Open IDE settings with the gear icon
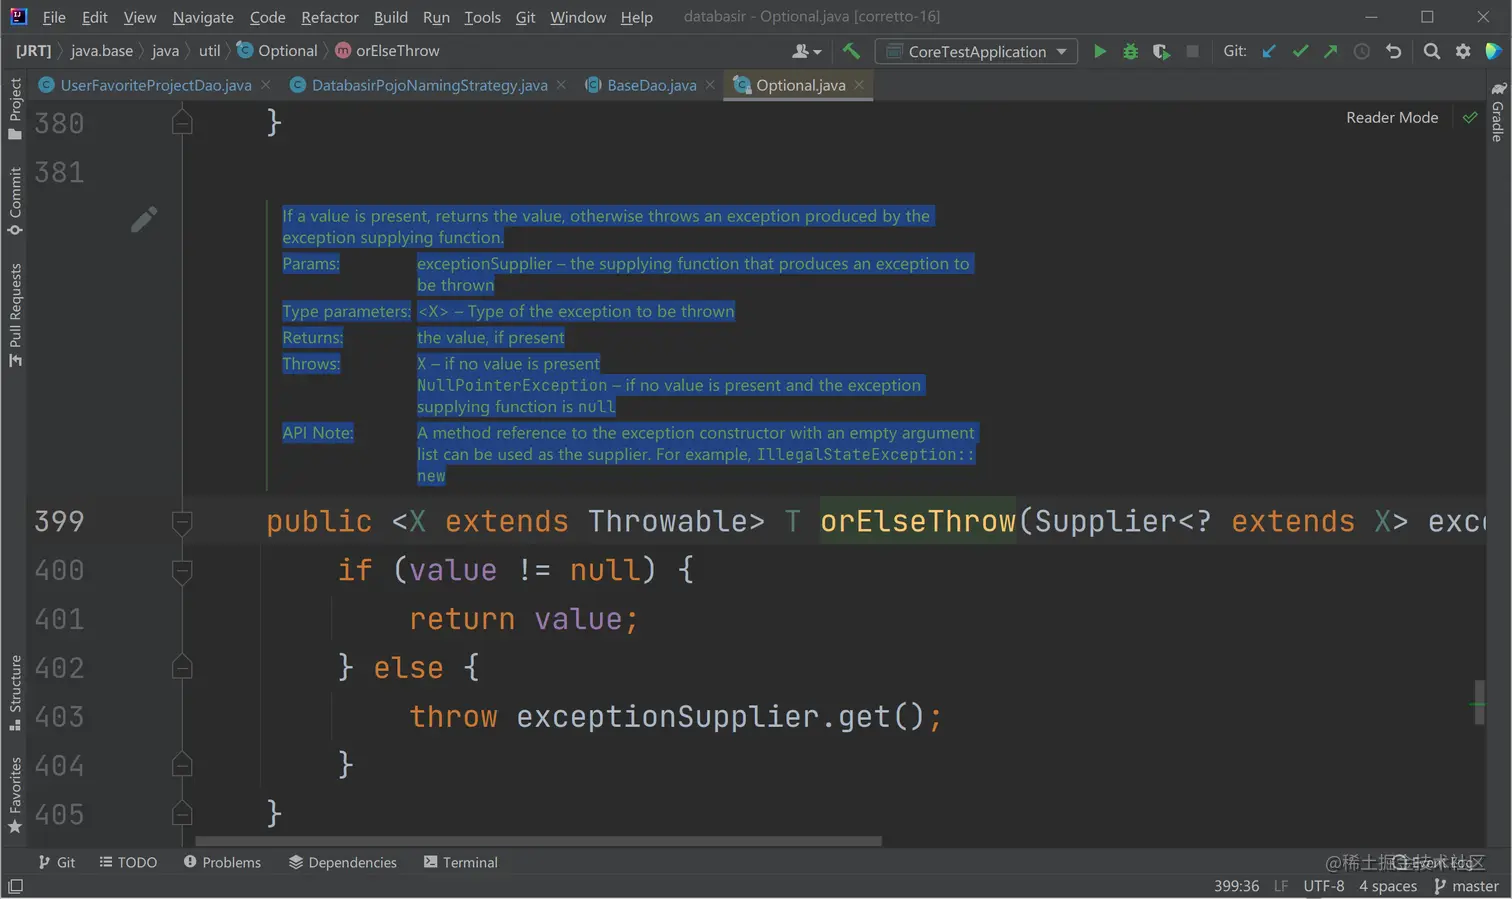This screenshot has width=1512, height=899. click(1463, 51)
